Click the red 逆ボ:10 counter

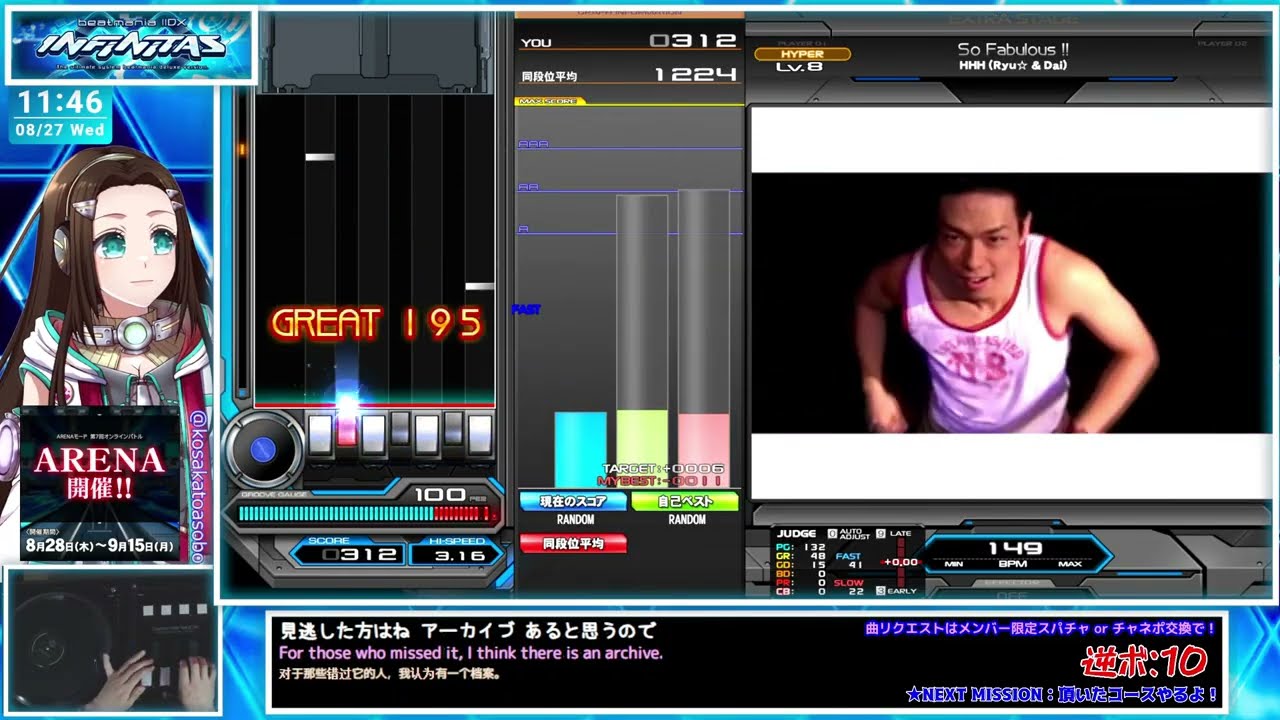coord(1145,660)
